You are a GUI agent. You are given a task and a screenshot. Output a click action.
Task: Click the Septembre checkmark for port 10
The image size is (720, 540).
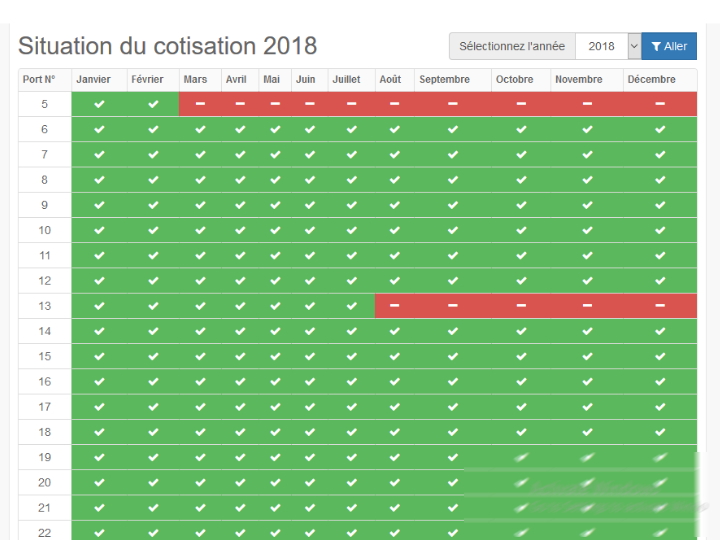pos(453,230)
